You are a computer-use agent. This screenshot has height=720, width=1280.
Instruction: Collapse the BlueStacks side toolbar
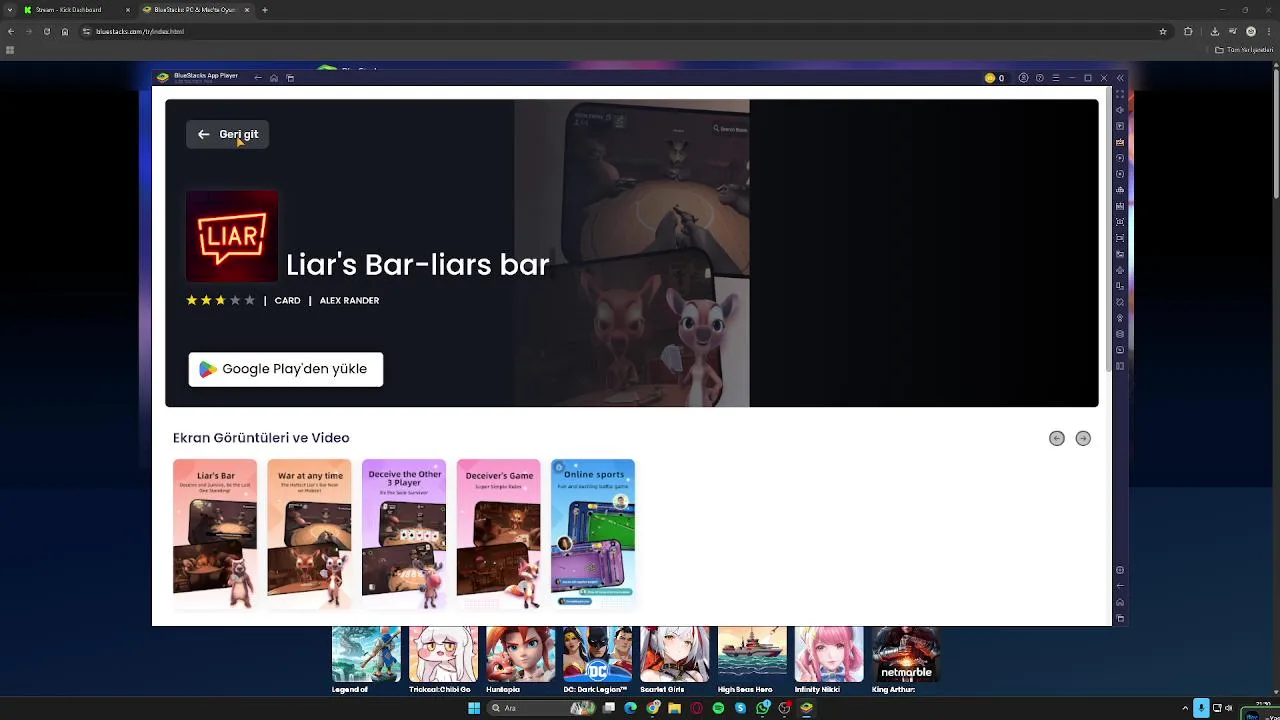coord(1120,78)
